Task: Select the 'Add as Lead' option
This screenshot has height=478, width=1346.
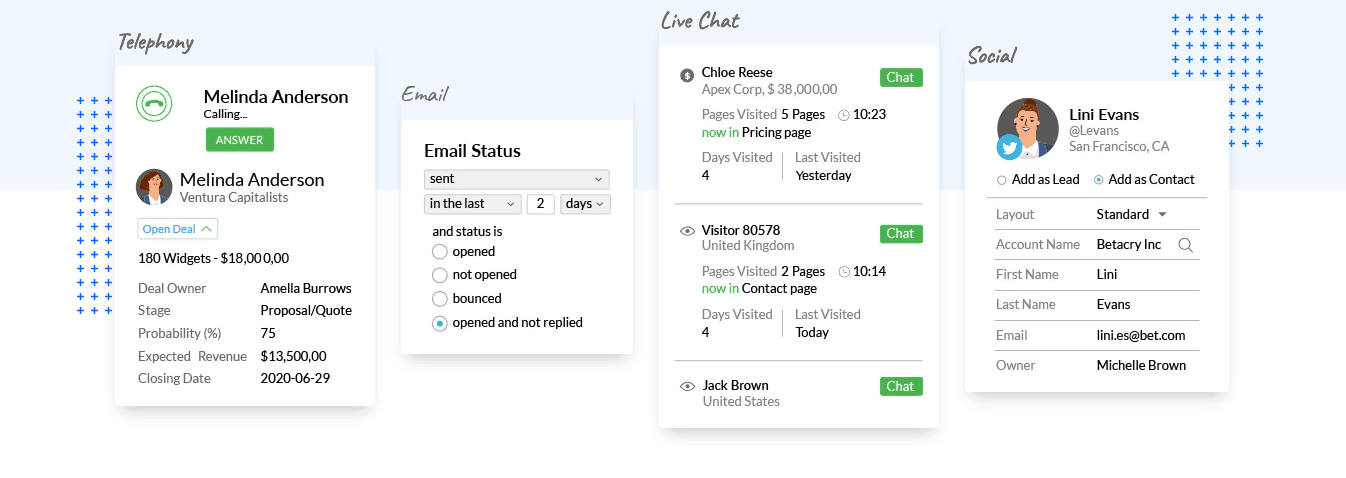Action: point(1002,180)
